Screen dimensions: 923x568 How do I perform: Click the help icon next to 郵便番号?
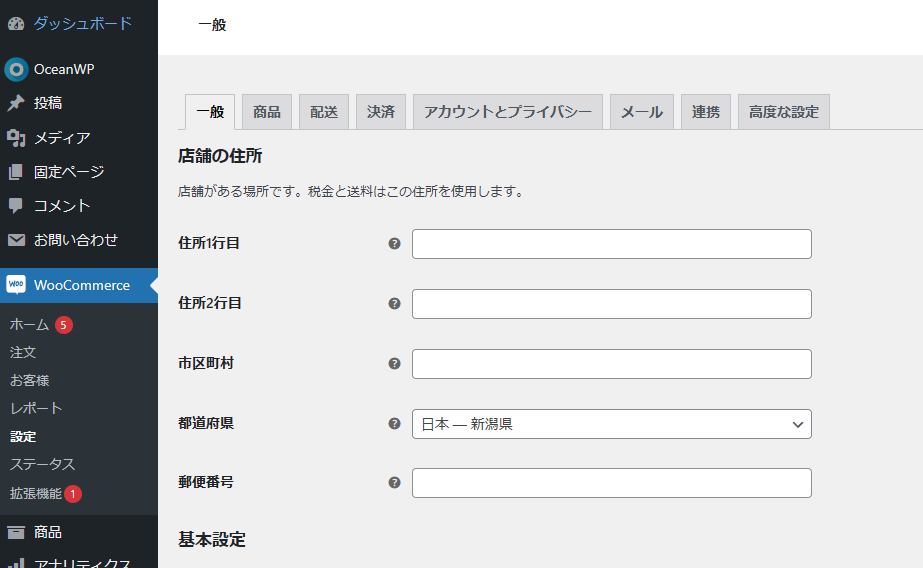[x=394, y=483]
